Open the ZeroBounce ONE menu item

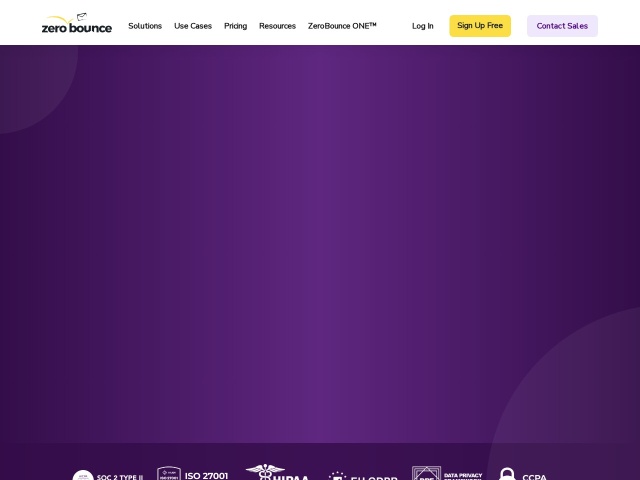tap(342, 26)
